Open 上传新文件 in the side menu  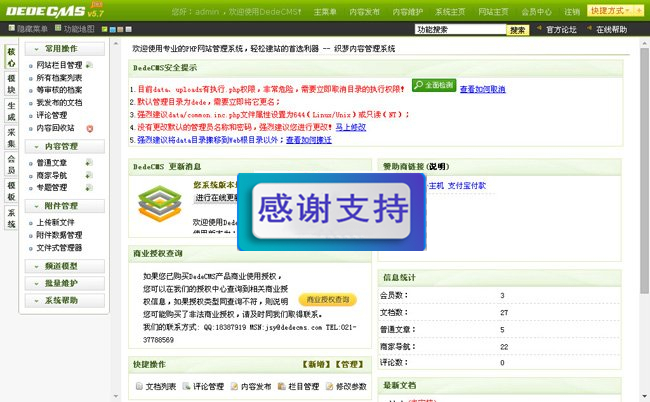(x=56, y=223)
